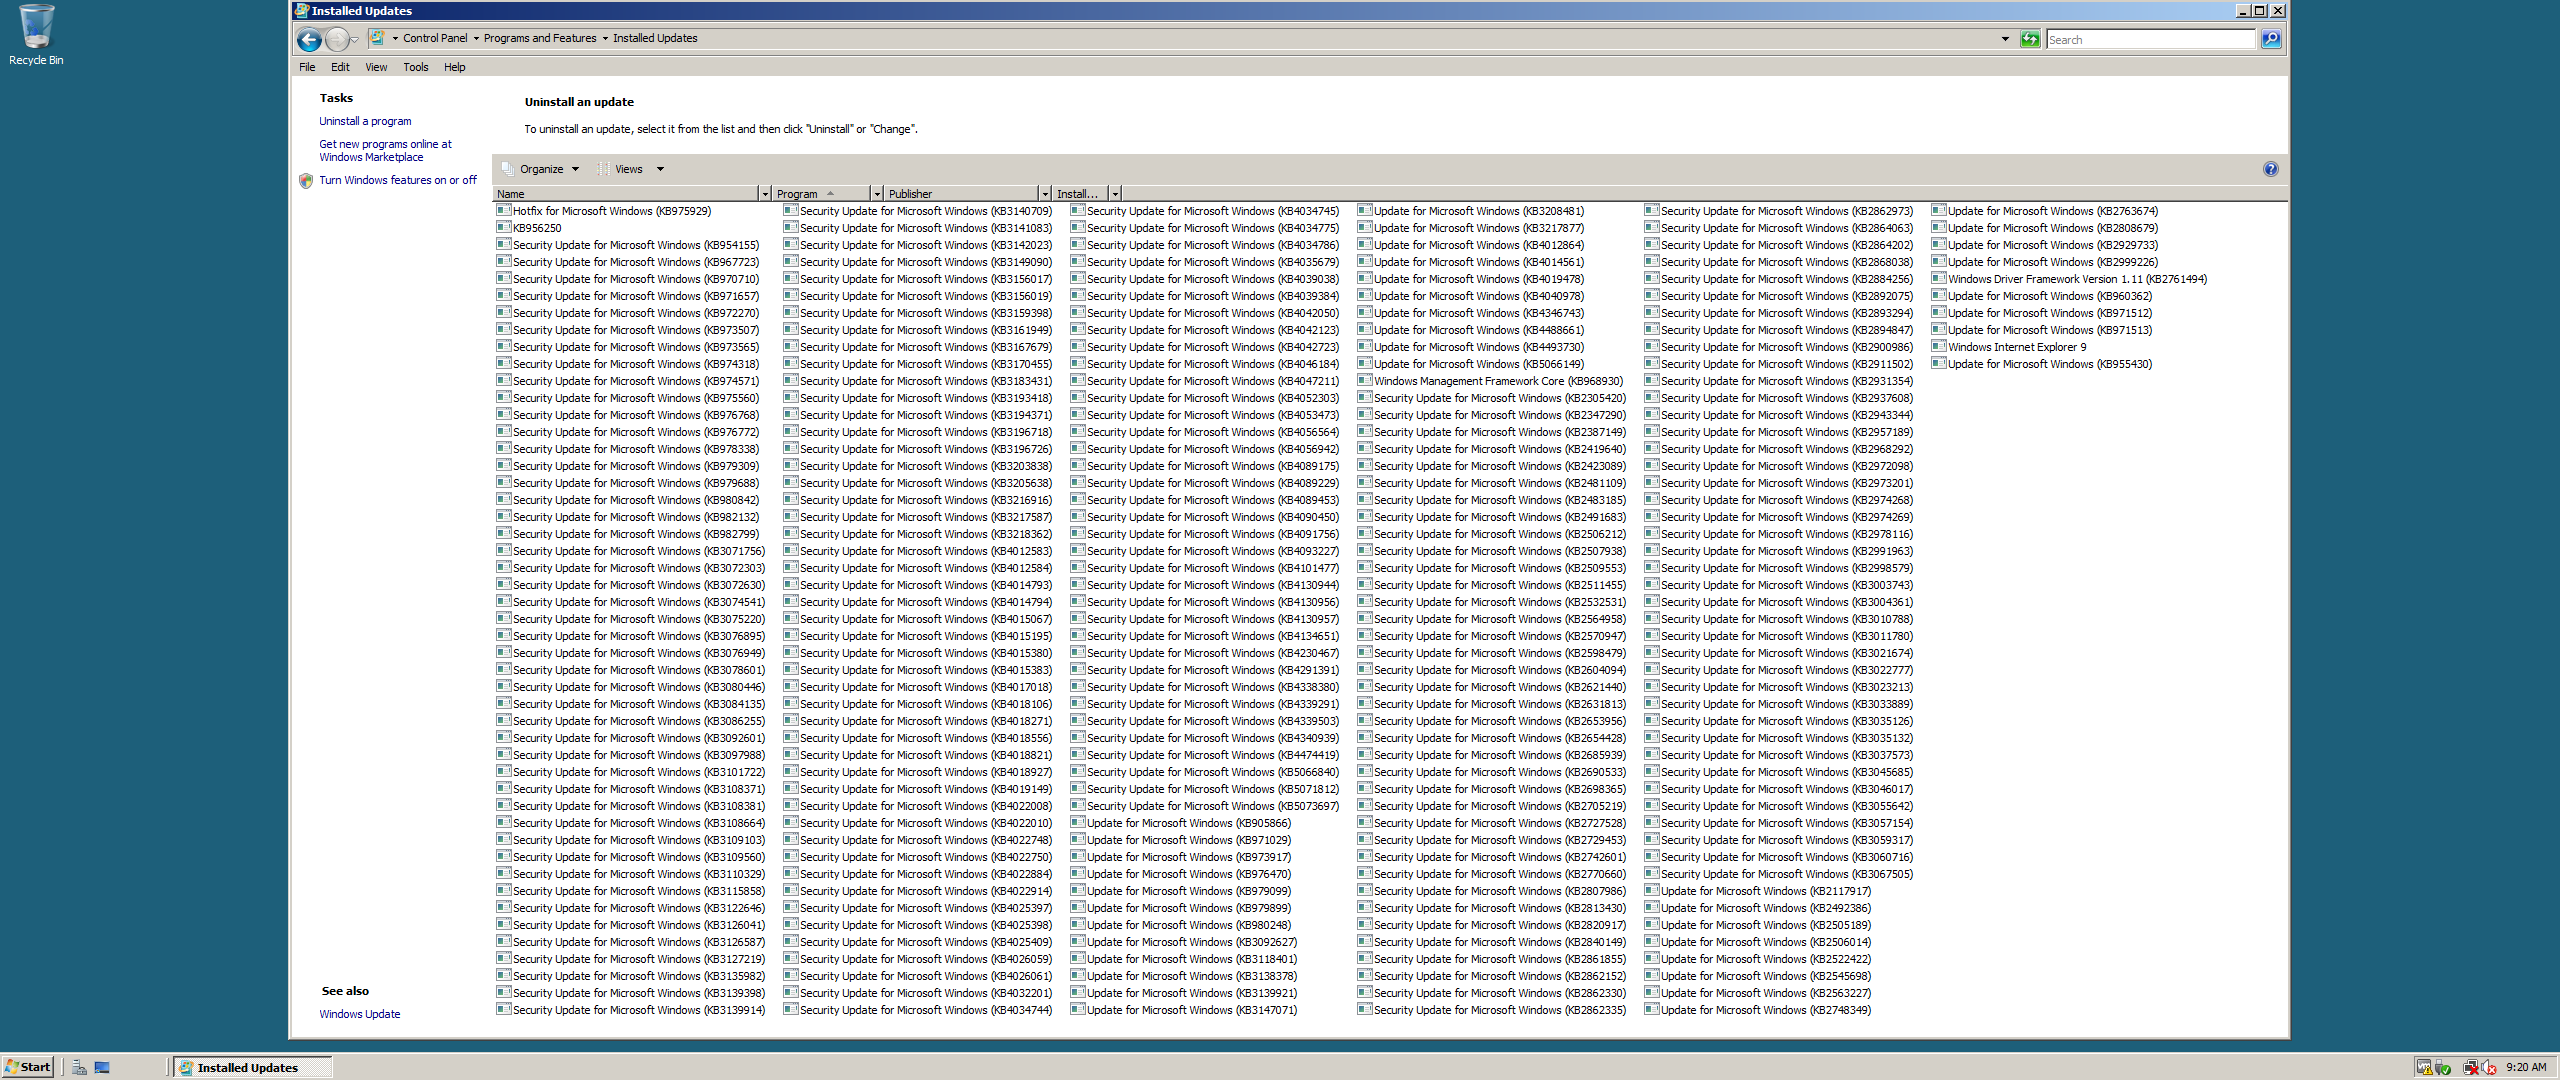
Task: Click into the Search input field
Action: click(2148, 40)
